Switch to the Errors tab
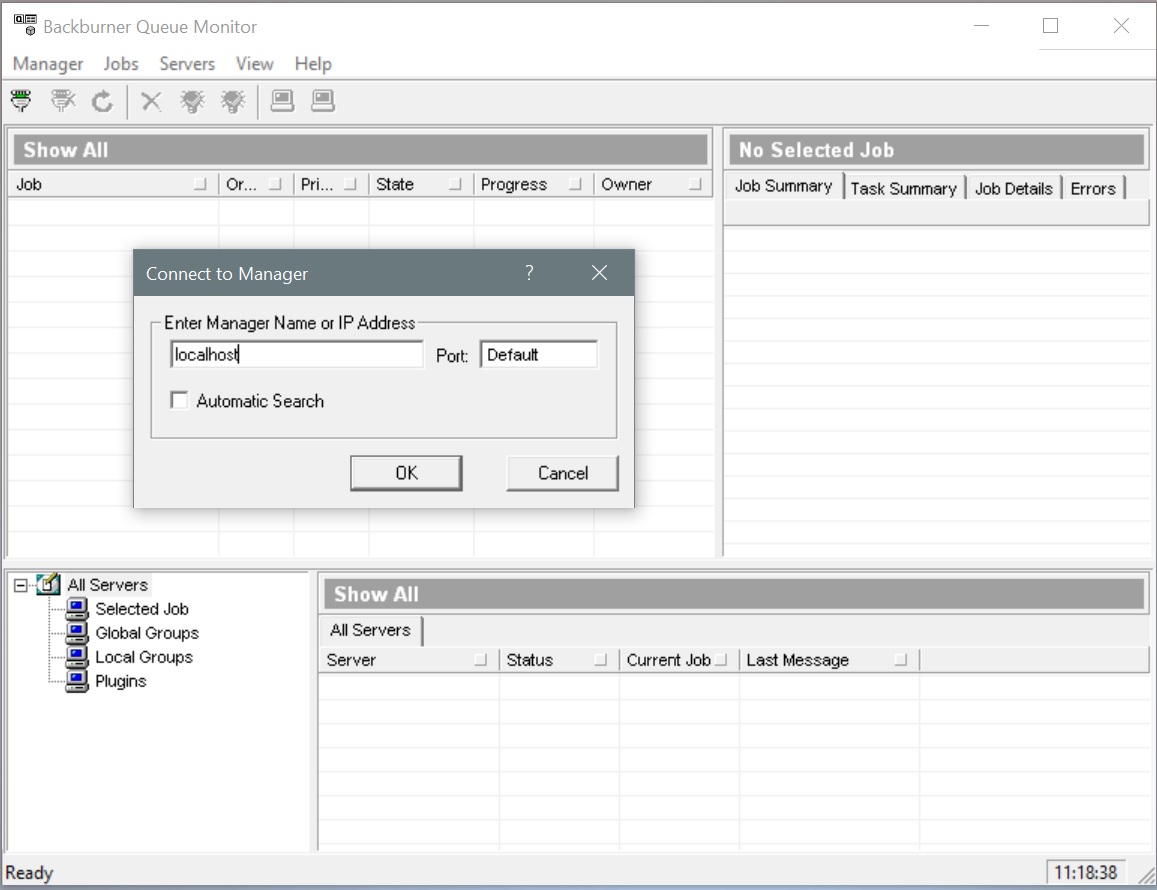The image size is (1157, 890). tap(1093, 188)
